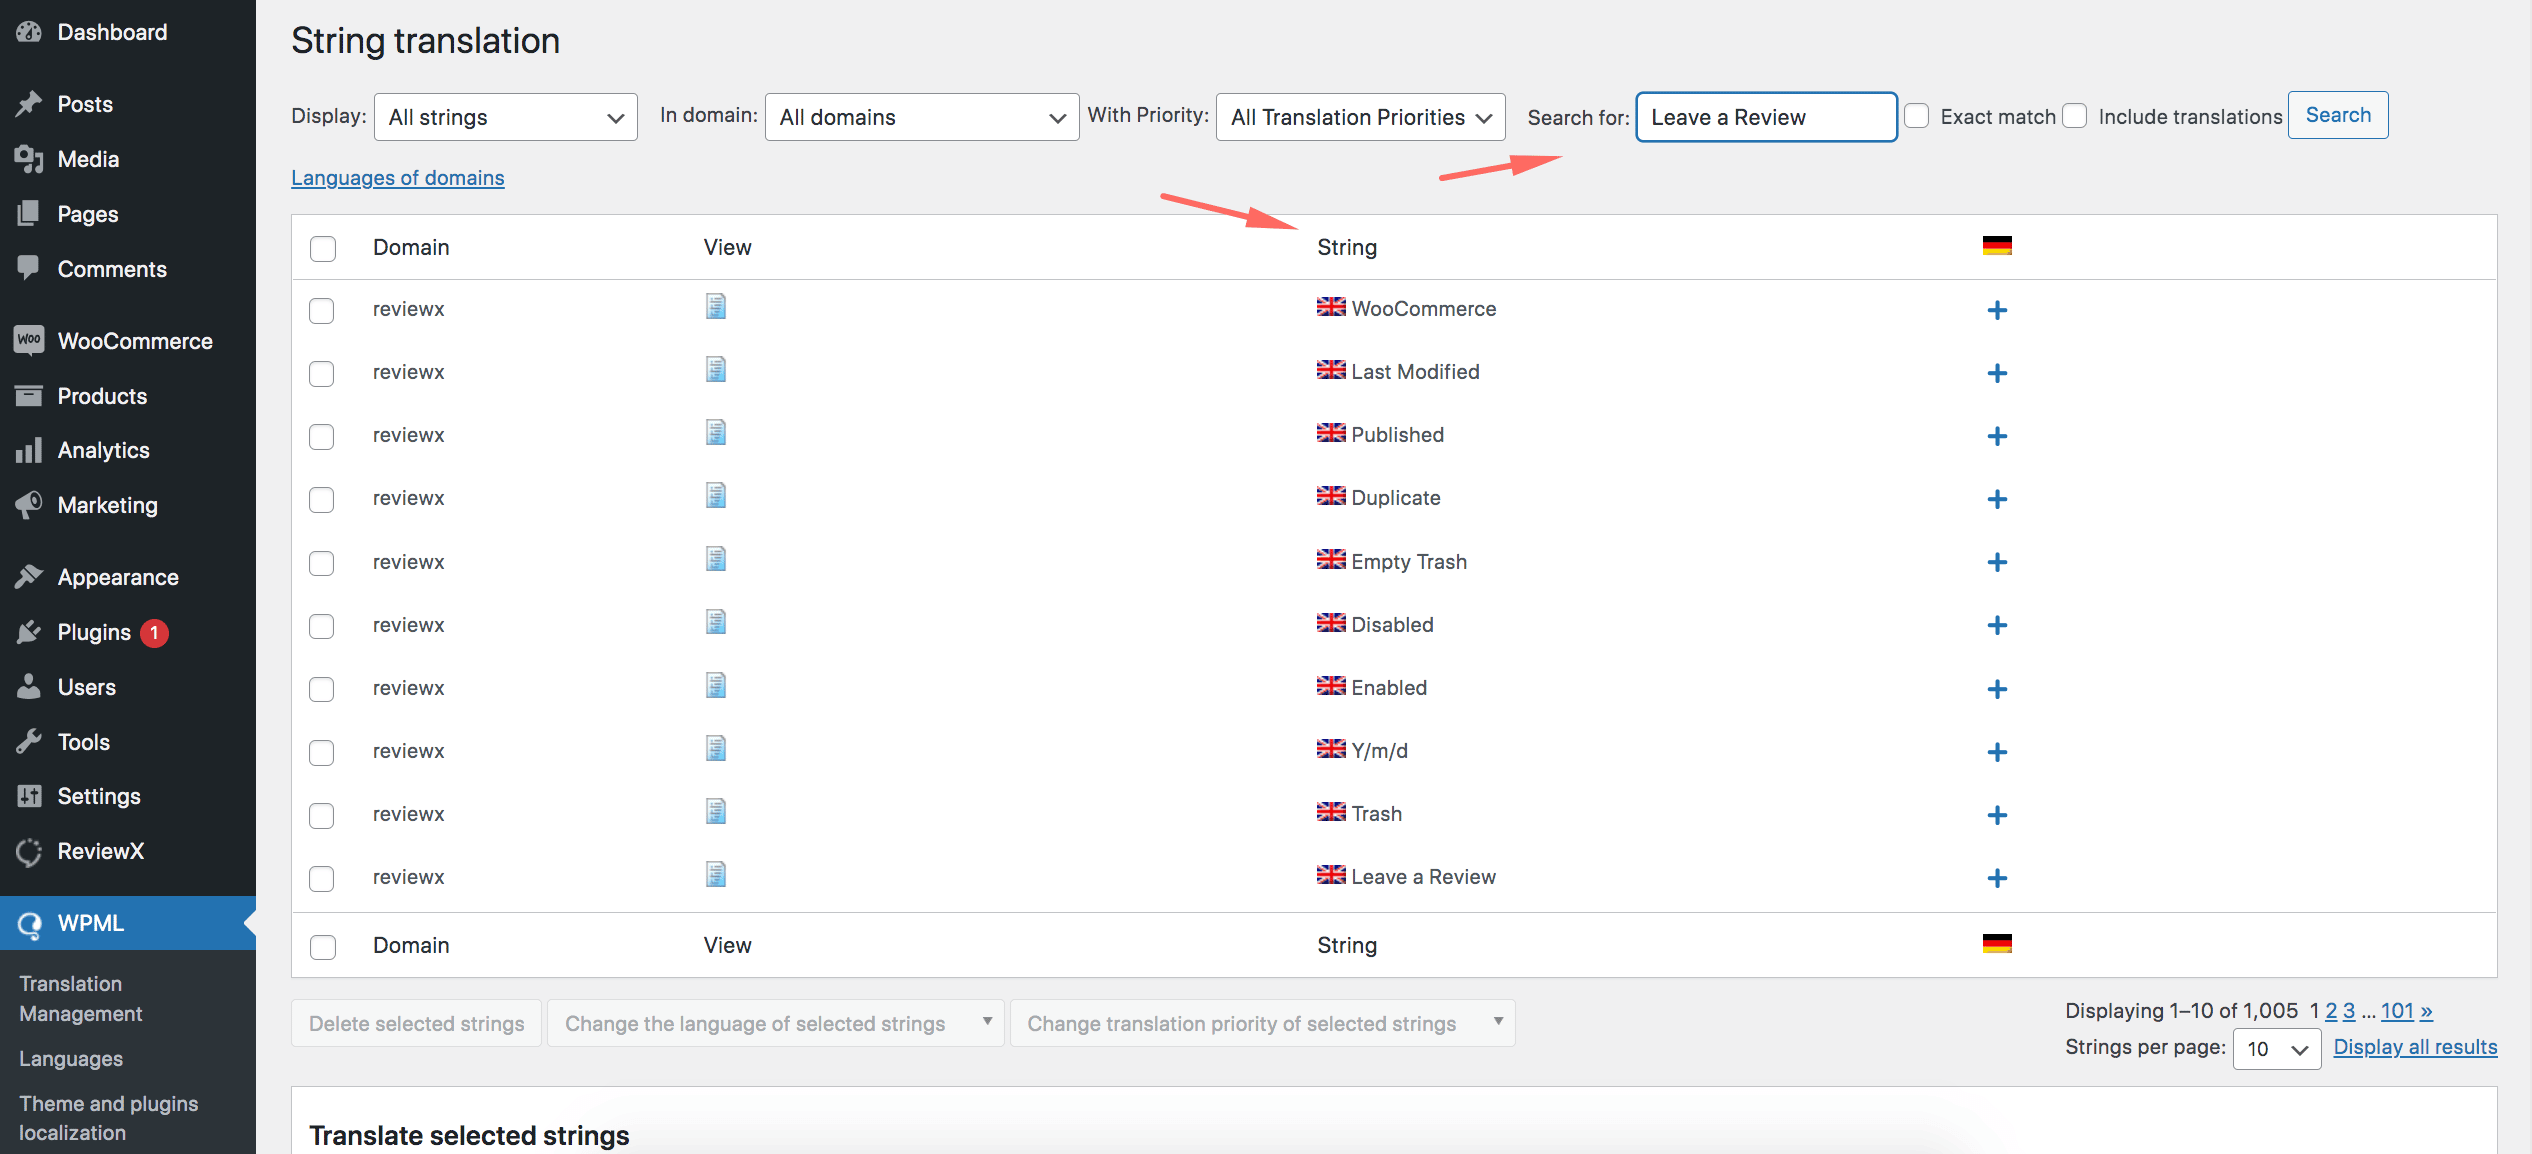The height and width of the screenshot is (1154, 2532).
Task: Select the Leave a Review row checkbox
Action: (322, 878)
